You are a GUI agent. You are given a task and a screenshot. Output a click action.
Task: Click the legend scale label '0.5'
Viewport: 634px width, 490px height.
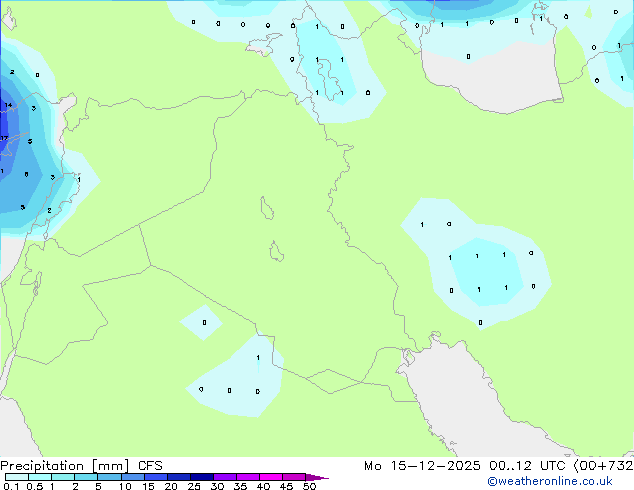[35, 486]
